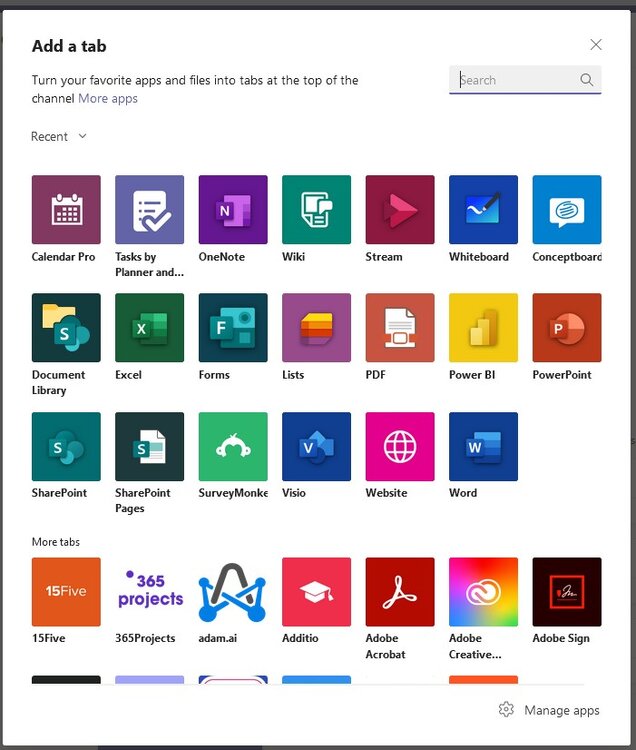Image resolution: width=636 pixels, height=750 pixels.
Task: Pick the SurveyMonkey app icon
Action: click(x=233, y=446)
